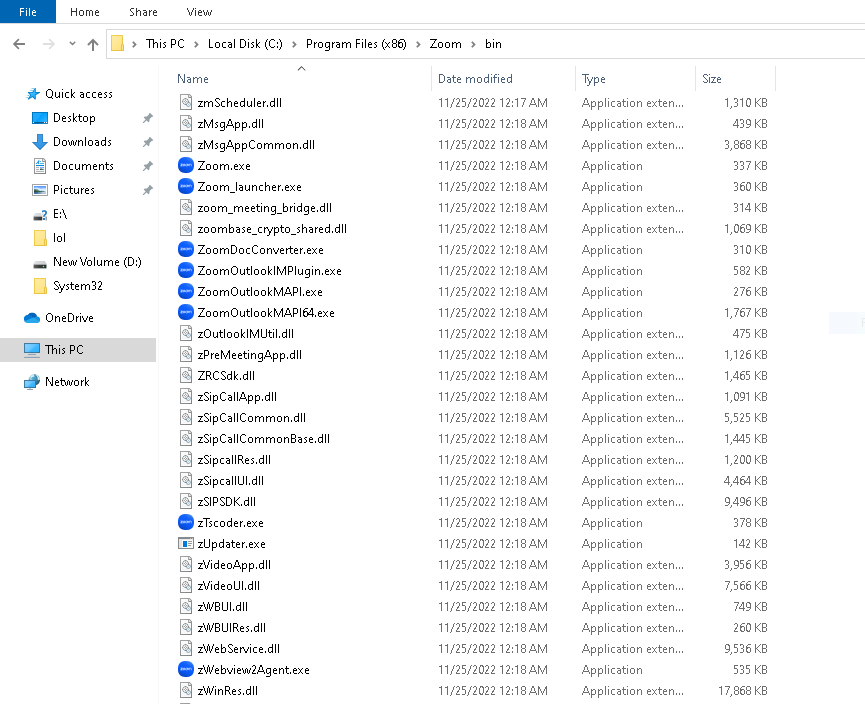Select file zVideoUI.dll
Viewport: 865px width, 704px height.
228,585
